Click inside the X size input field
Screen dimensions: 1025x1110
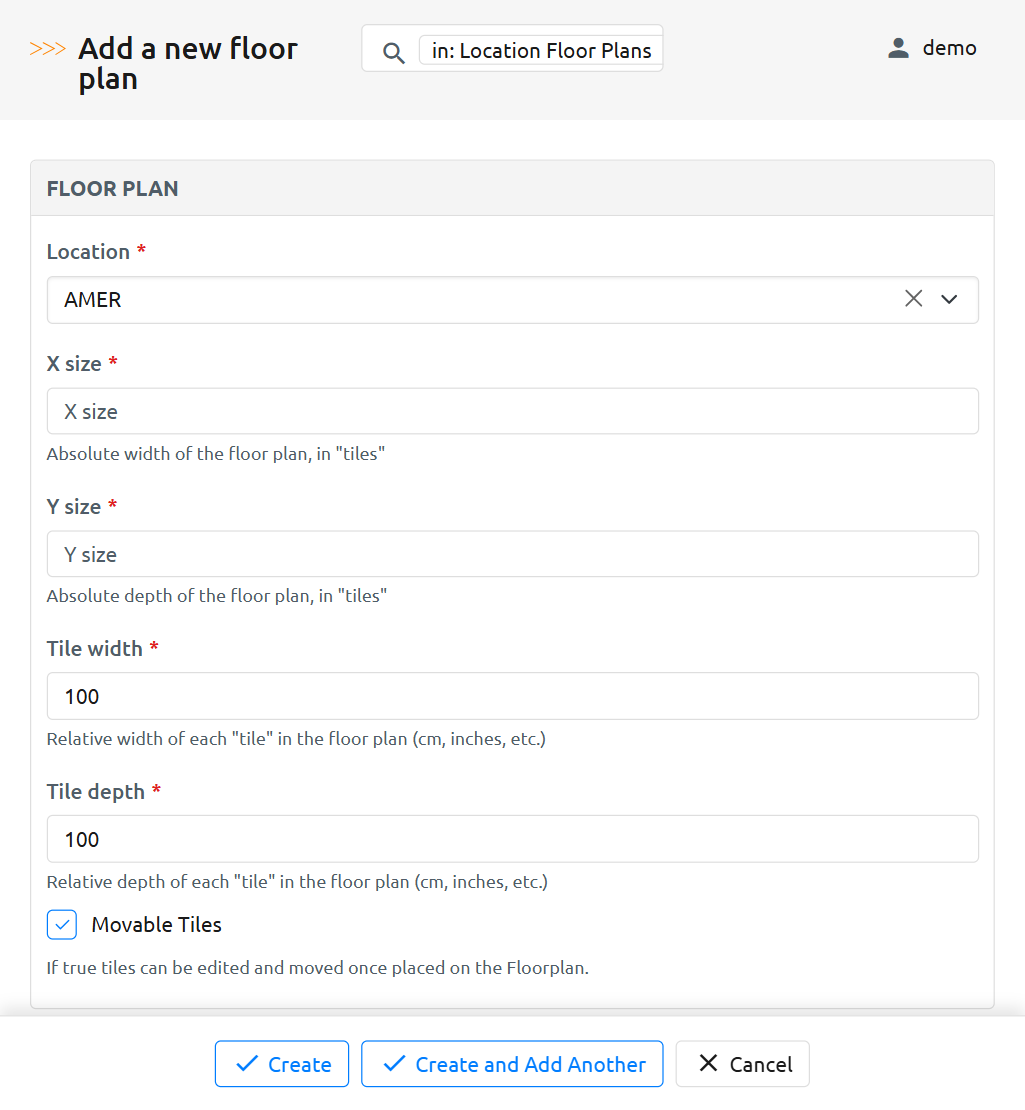[512, 411]
